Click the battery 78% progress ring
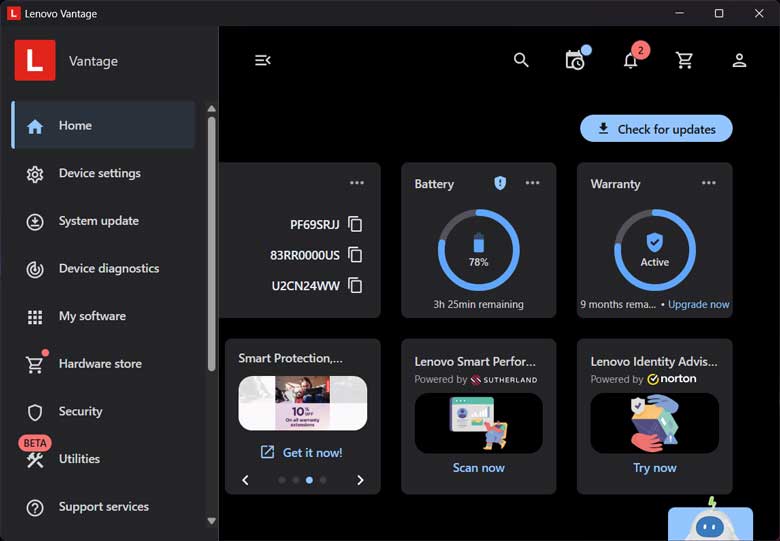 (479, 250)
